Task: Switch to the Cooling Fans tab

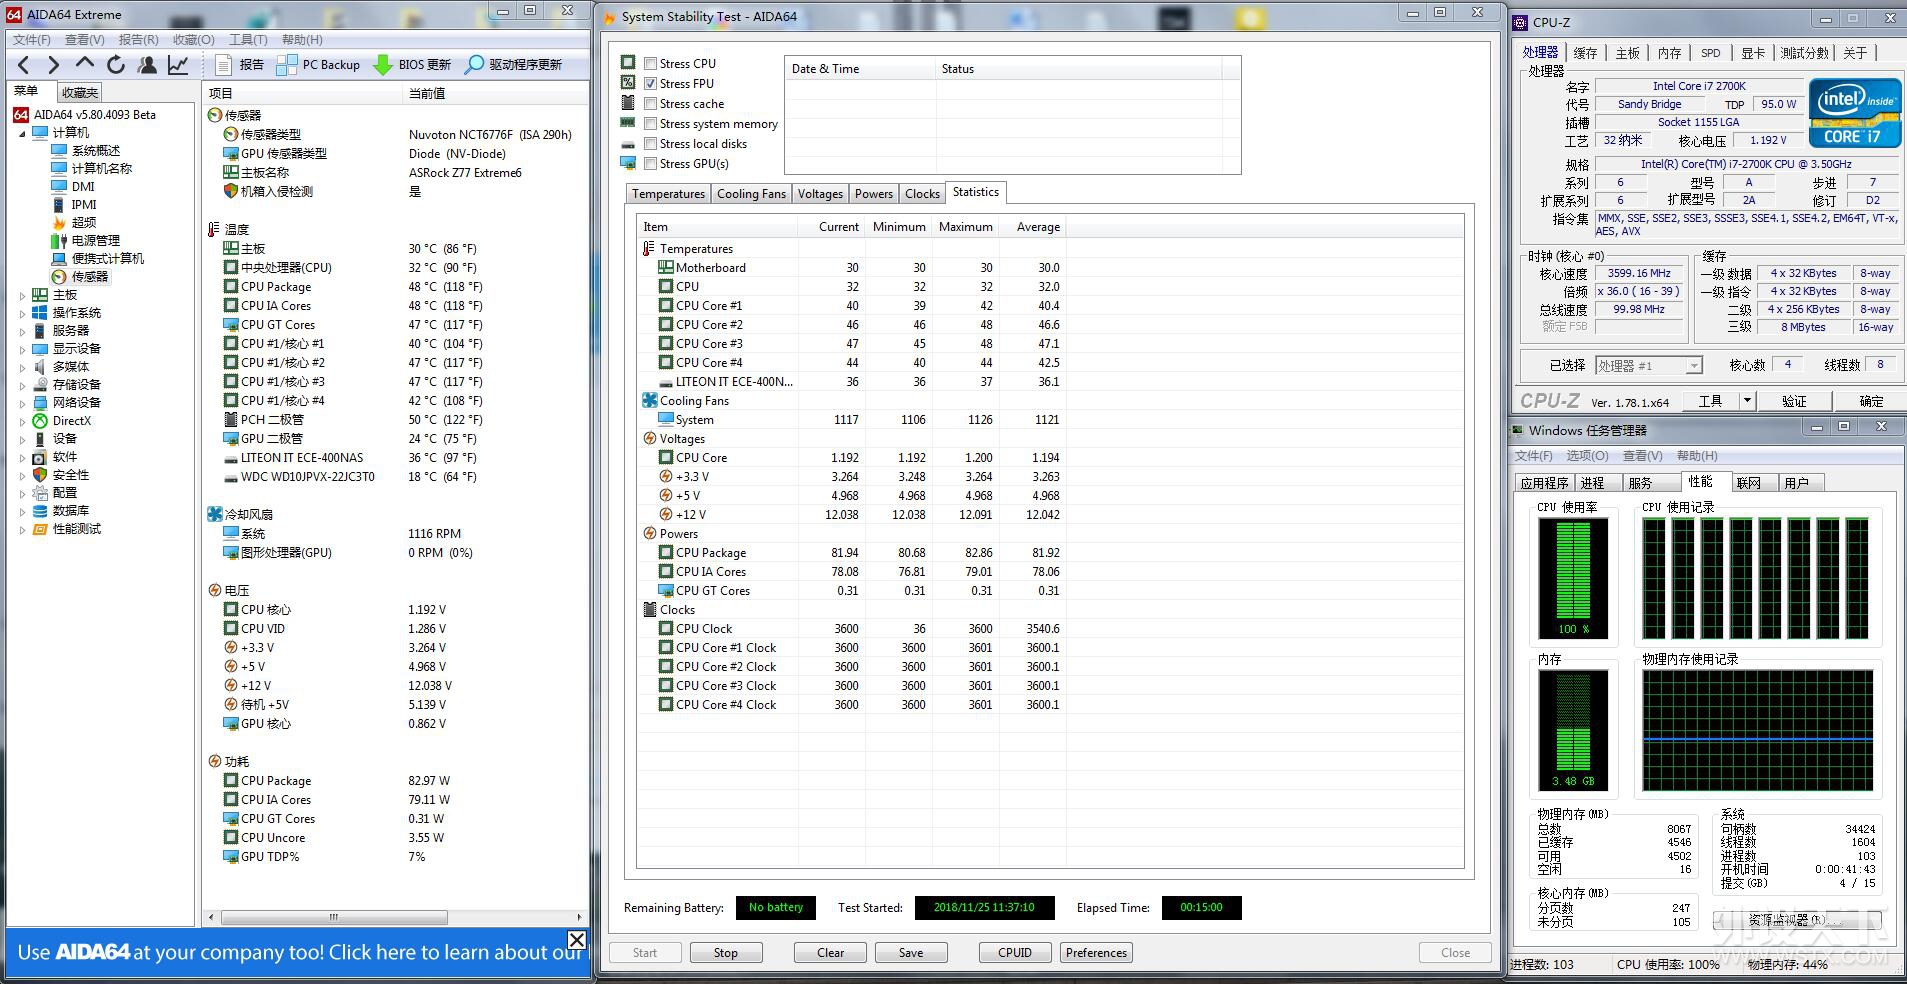Action: click(751, 193)
